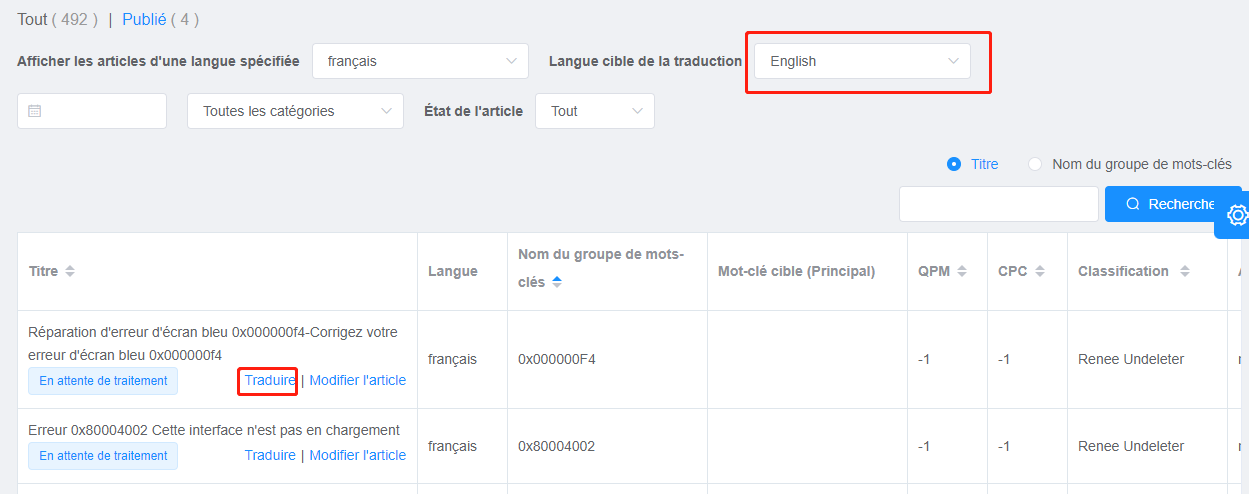
Task: Click title Erreur 0x80004002 Cette interface
Action: pos(214,430)
